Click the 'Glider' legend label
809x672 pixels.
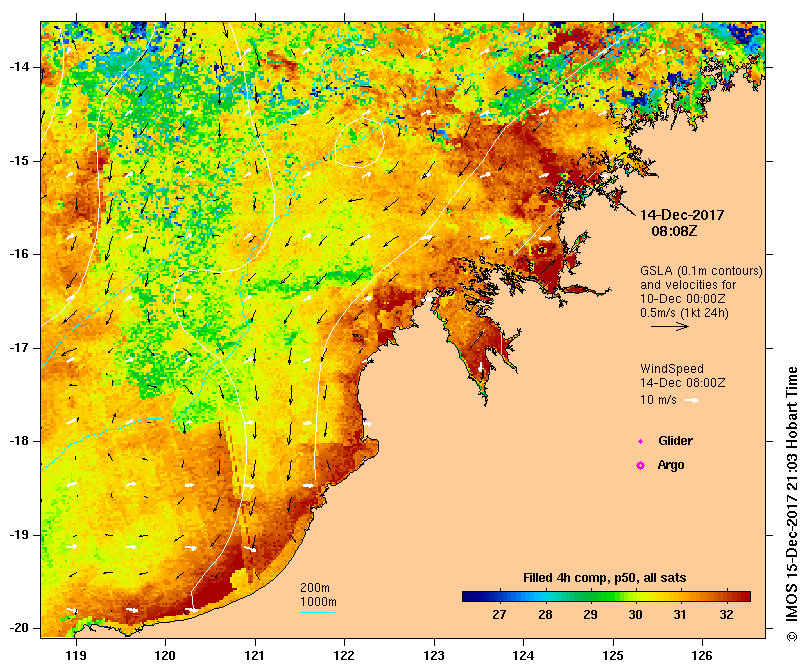pos(675,441)
